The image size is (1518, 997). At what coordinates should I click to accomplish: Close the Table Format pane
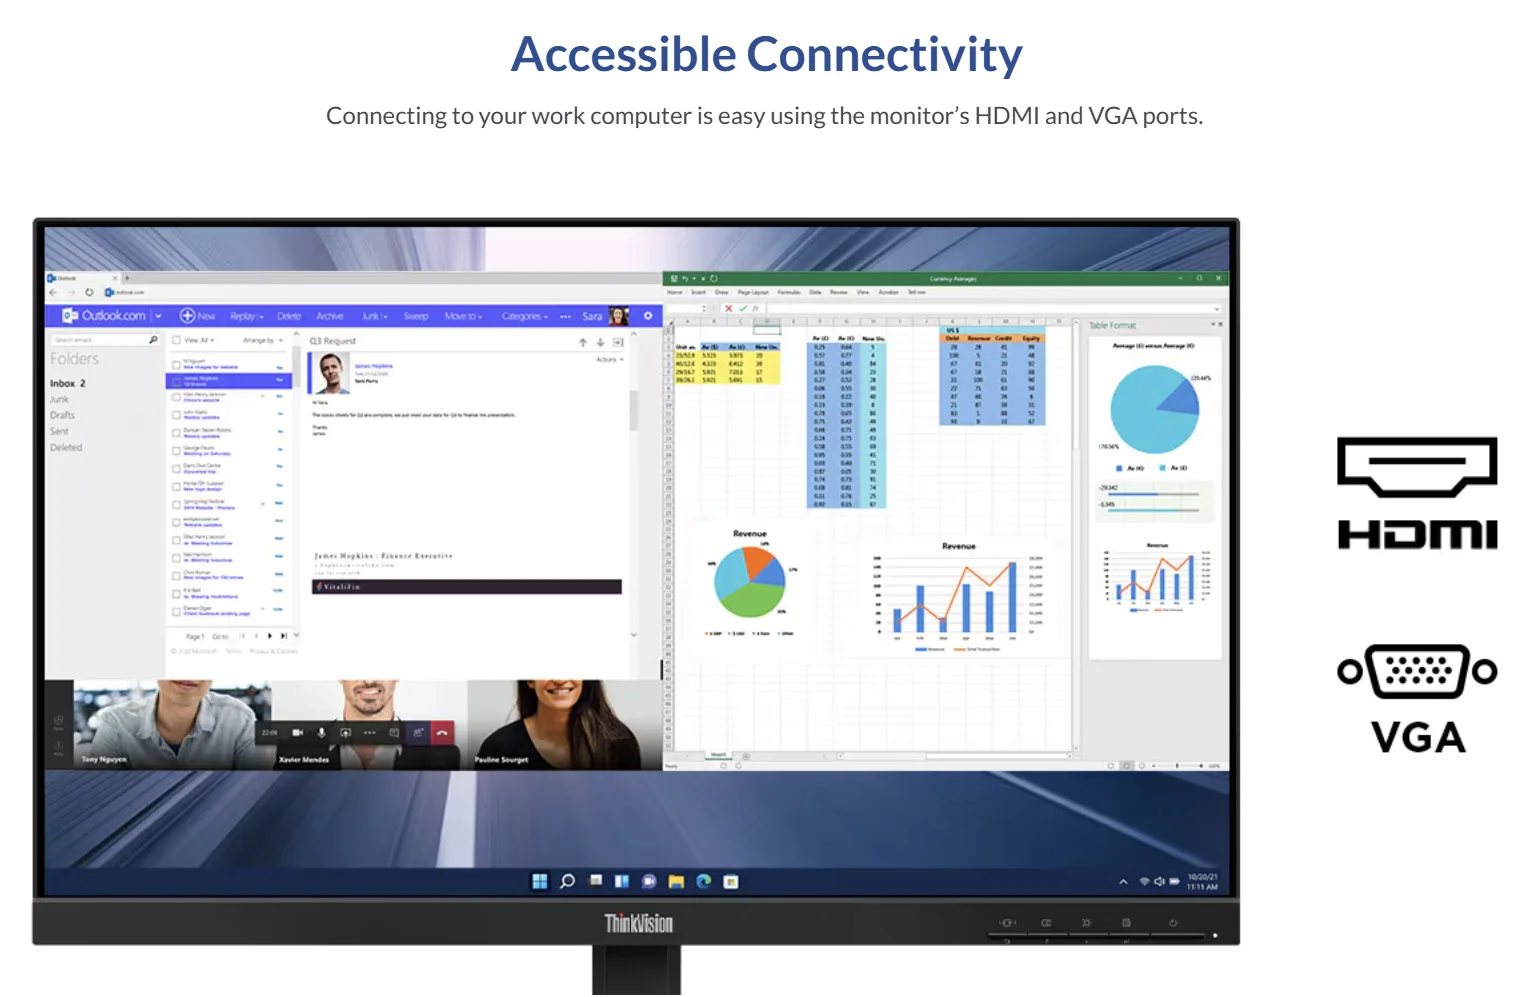(1220, 325)
